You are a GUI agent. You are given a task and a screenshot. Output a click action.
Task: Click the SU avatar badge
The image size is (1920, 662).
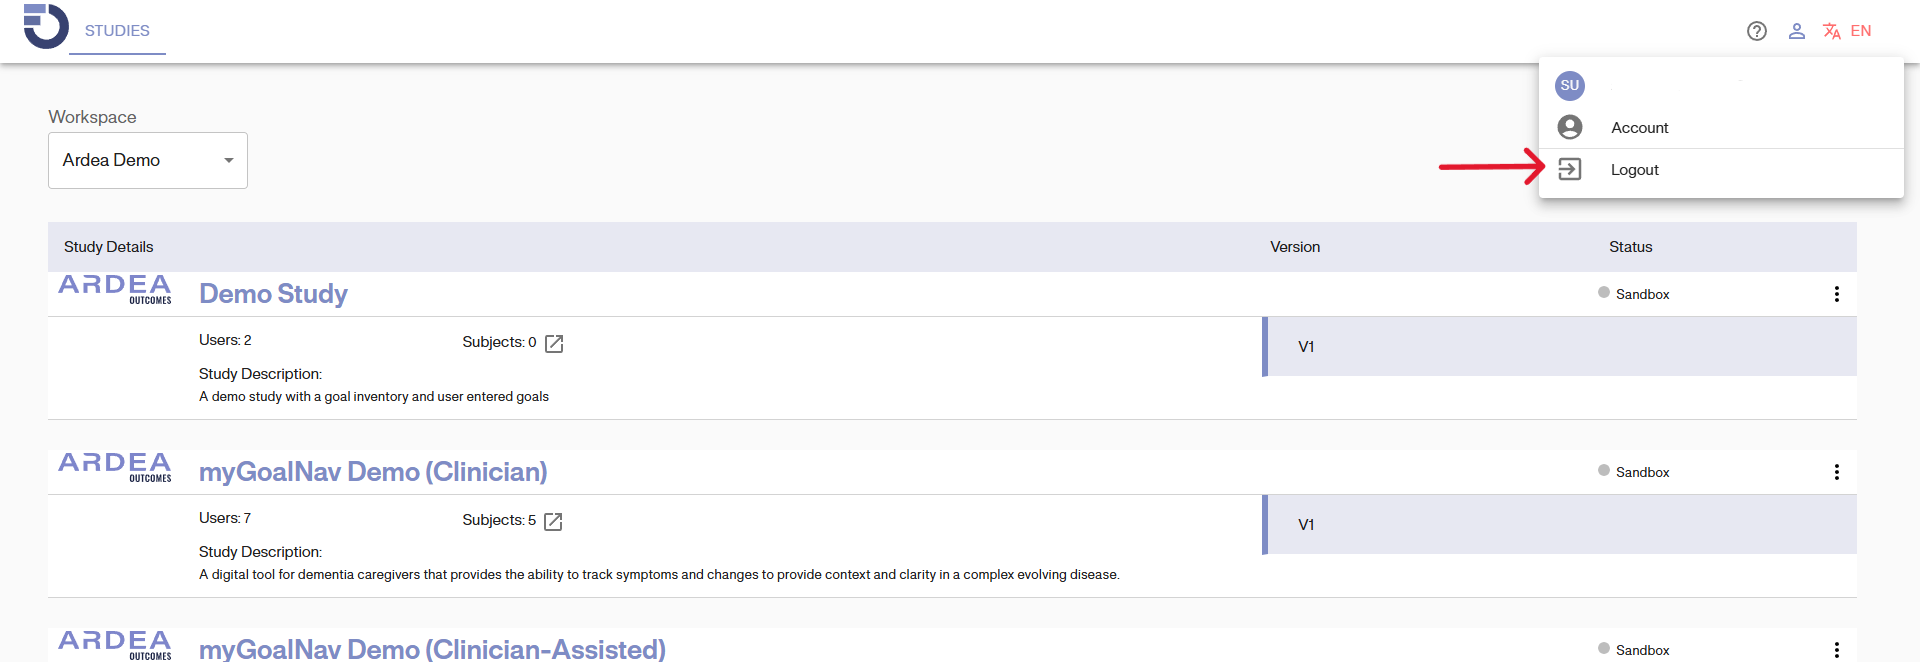pyautogui.click(x=1570, y=86)
